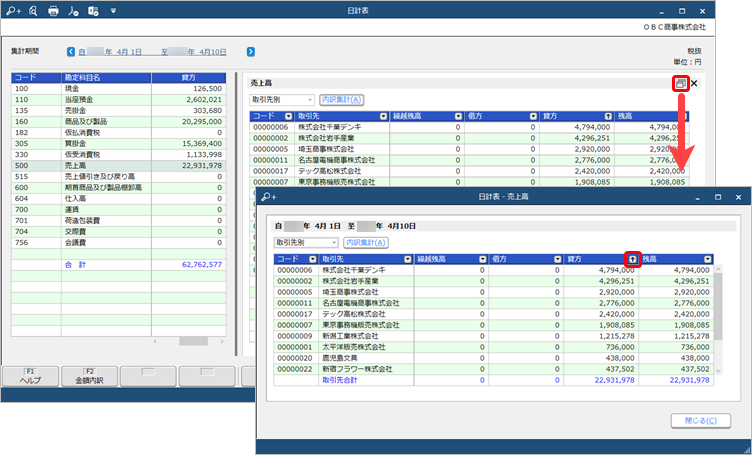Click 新宿フラワー株式会社 in the popup table
This screenshot has height=455, width=752.
coord(357,369)
